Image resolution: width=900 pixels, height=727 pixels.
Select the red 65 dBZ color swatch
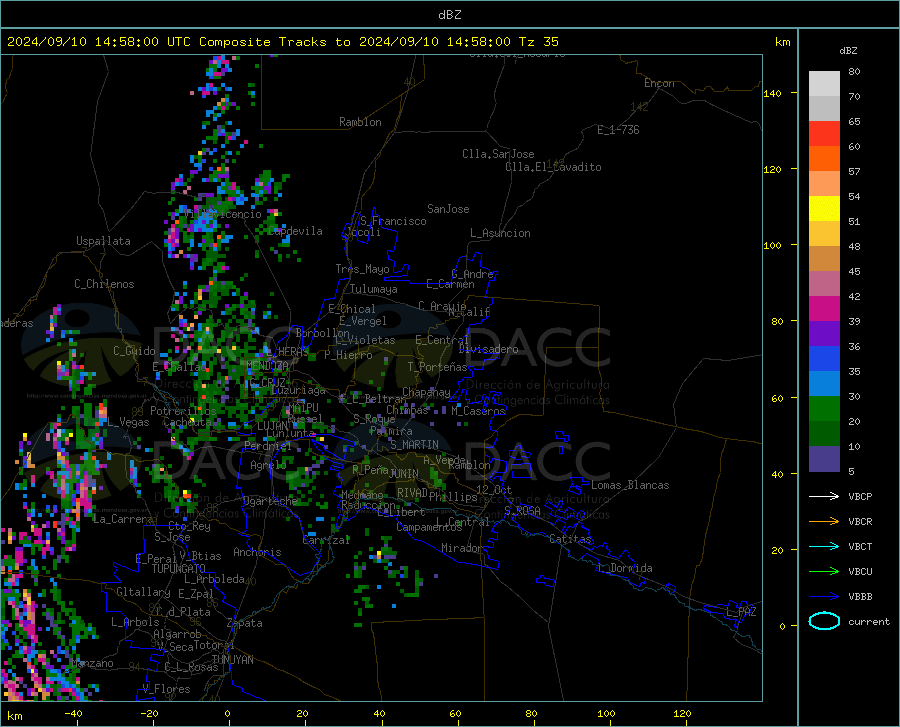[824, 133]
